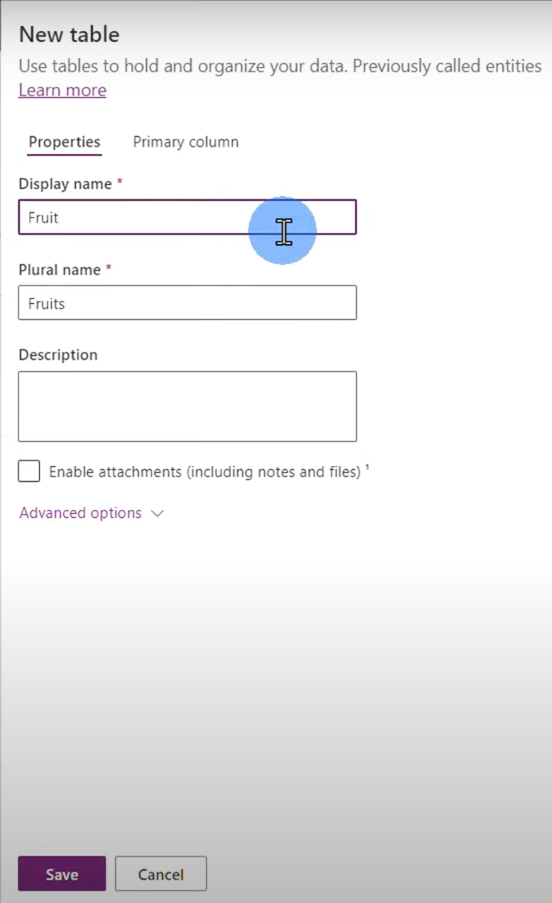Click the Enable attachments label text
This screenshot has width=552, height=903.
coord(204,472)
